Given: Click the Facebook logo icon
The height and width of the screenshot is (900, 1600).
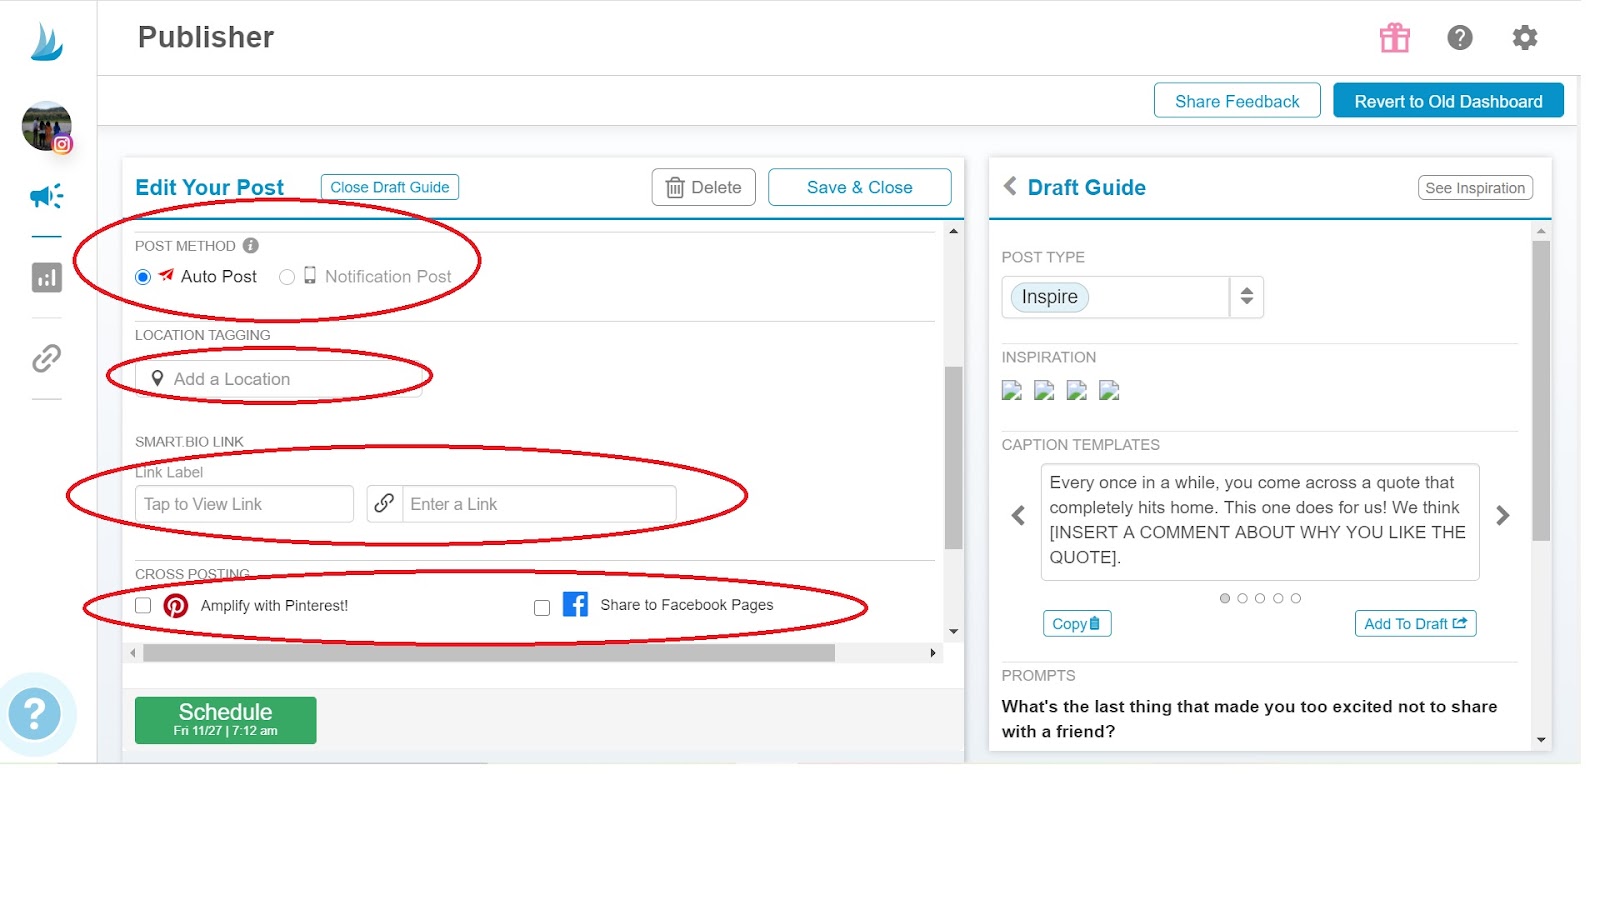Looking at the screenshot, I should (x=575, y=604).
